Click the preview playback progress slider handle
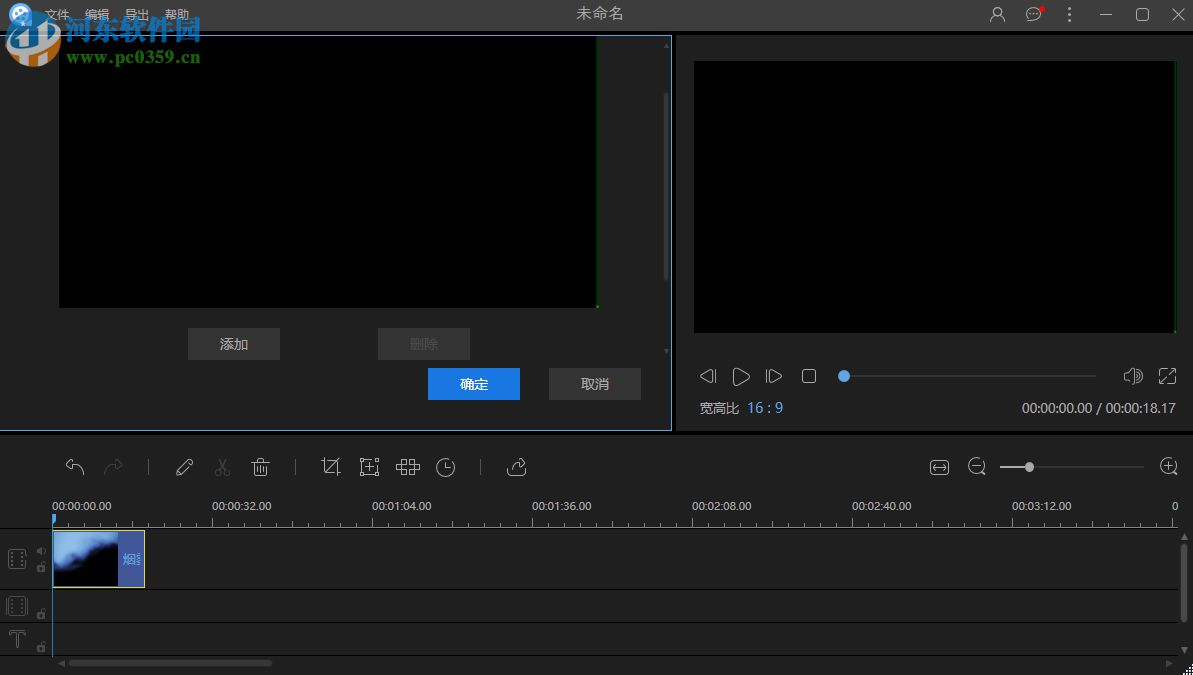1193x675 pixels. pos(844,376)
